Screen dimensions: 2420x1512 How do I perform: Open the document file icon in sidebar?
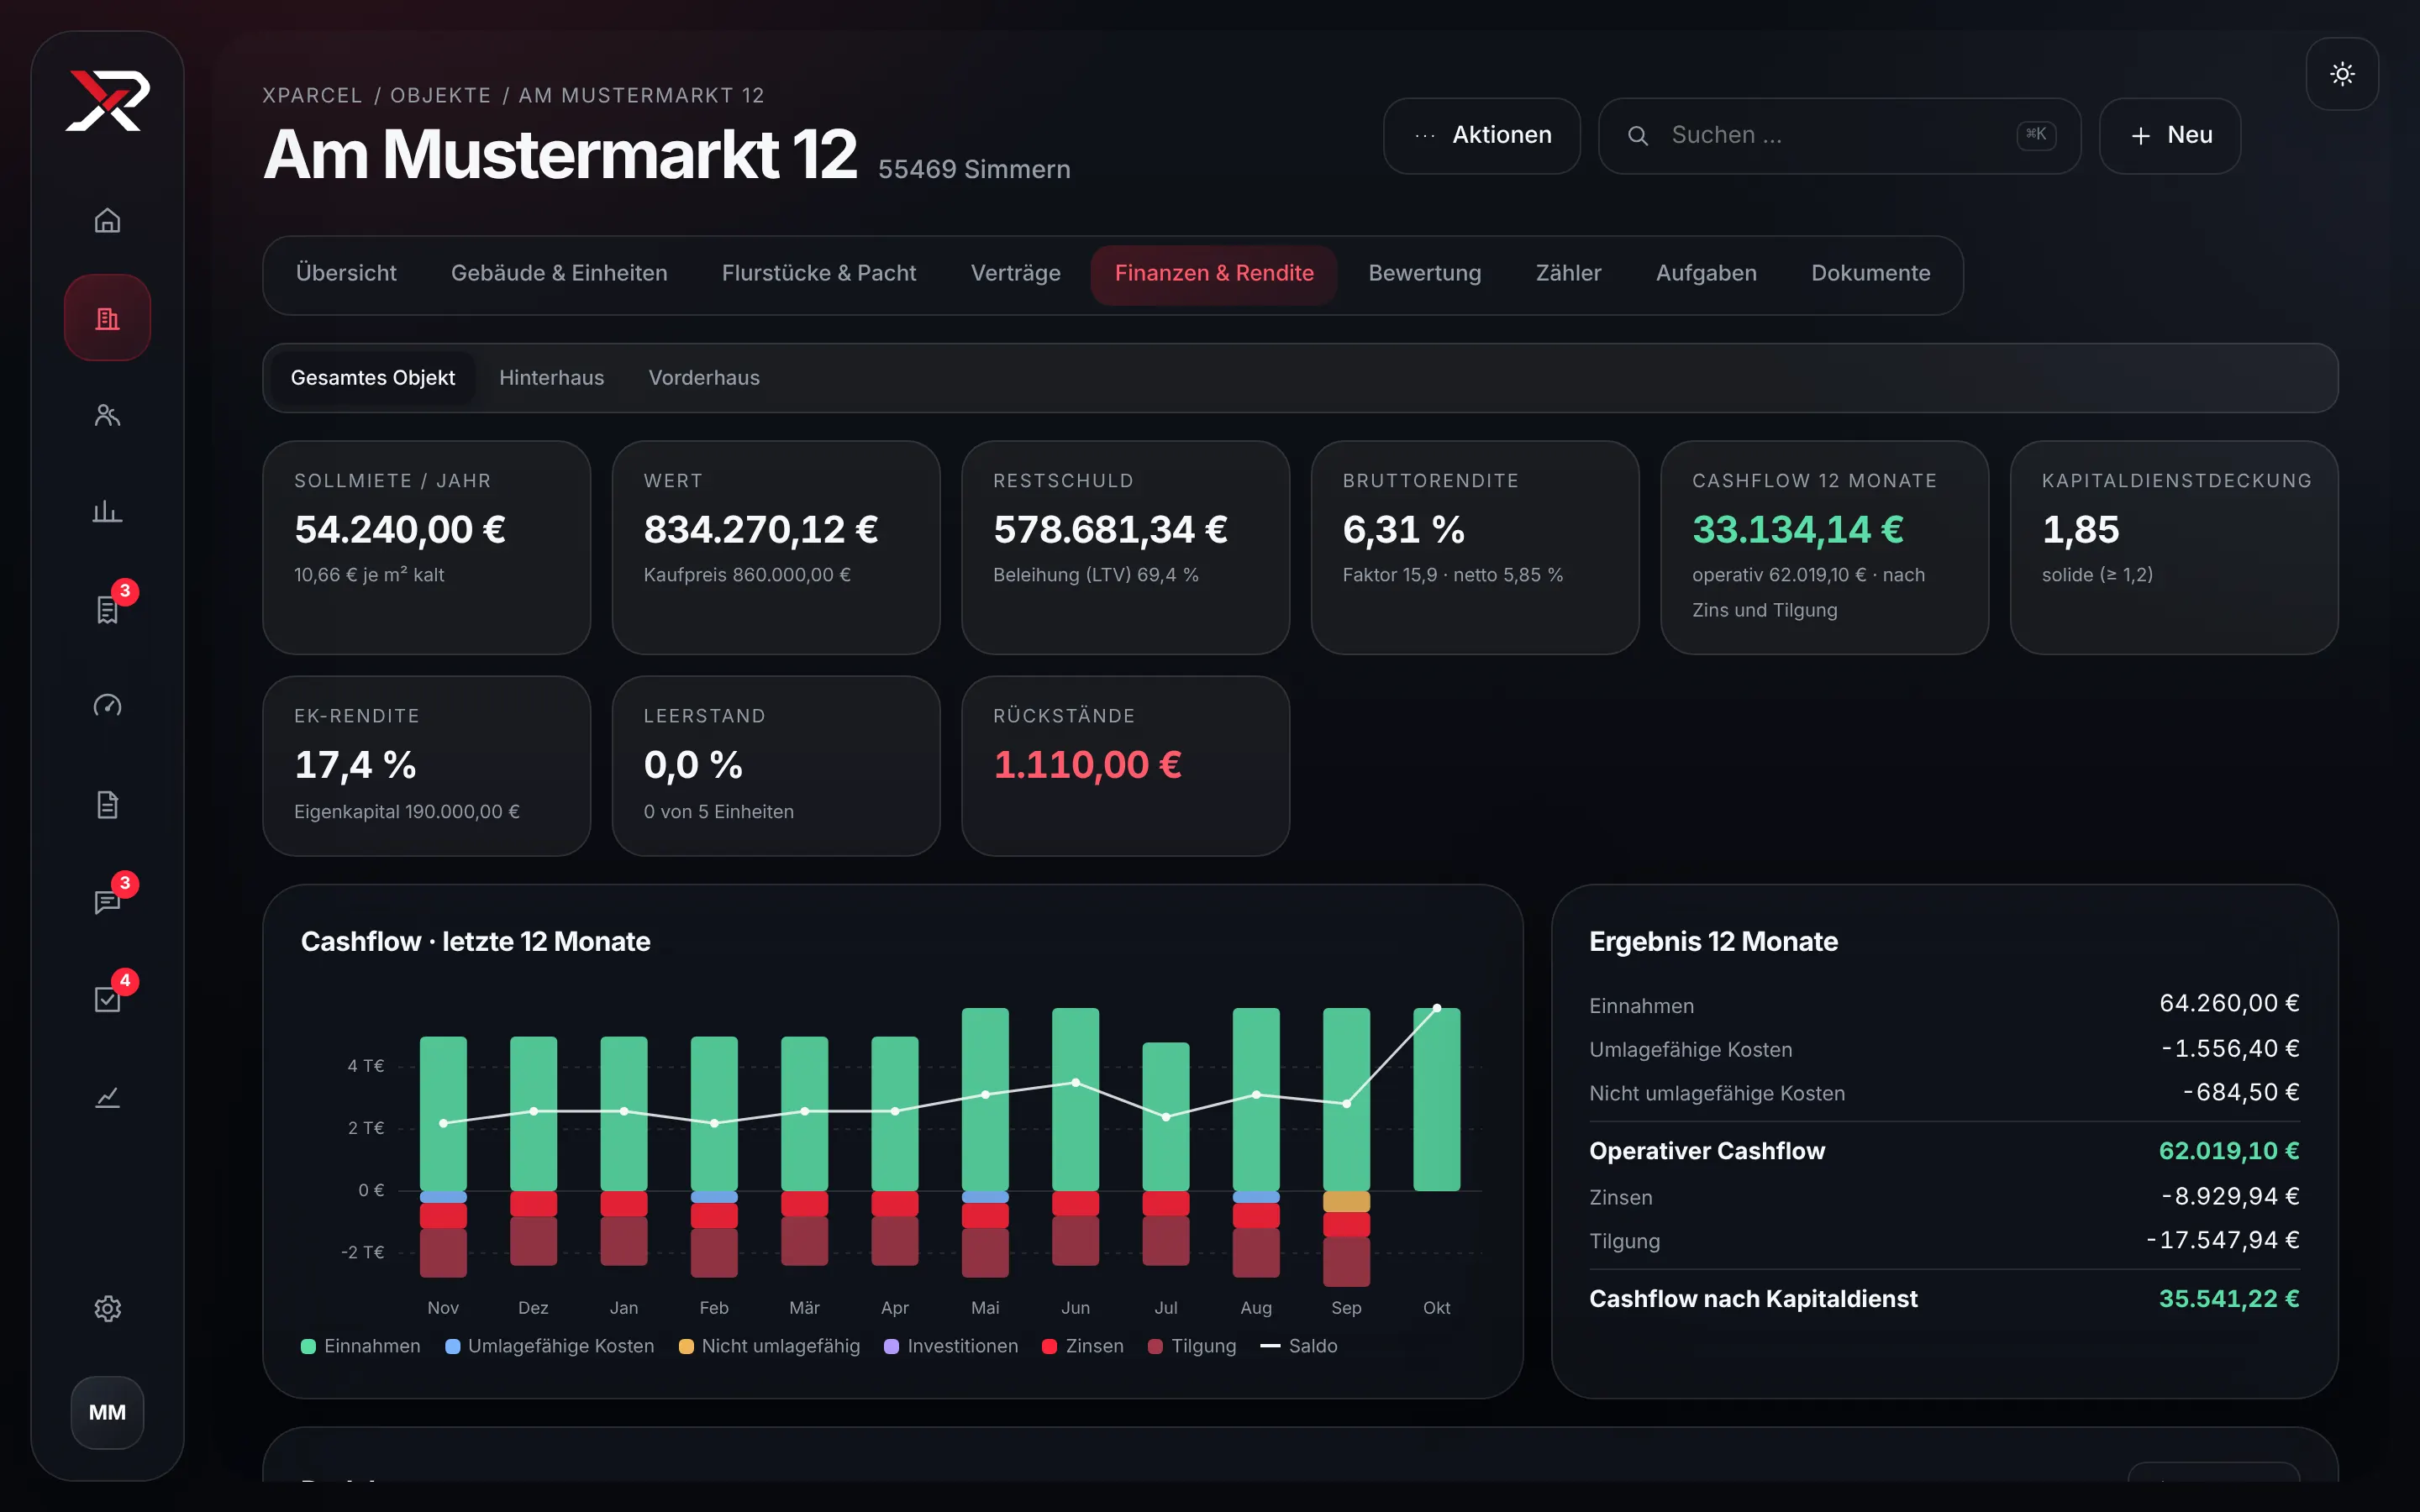[x=107, y=804]
